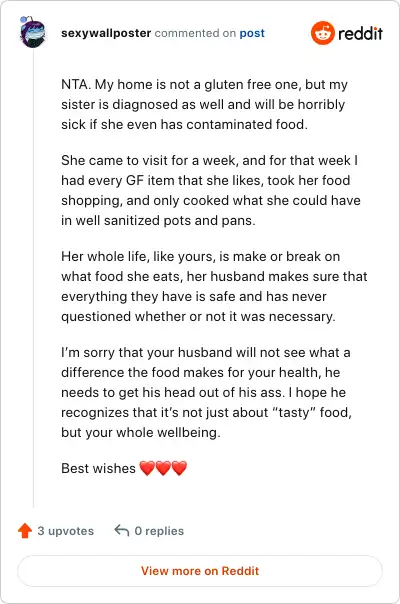Image resolution: width=400 pixels, height=604 pixels.
Task: Click the gray "commented on" text
Action: tap(195, 33)
